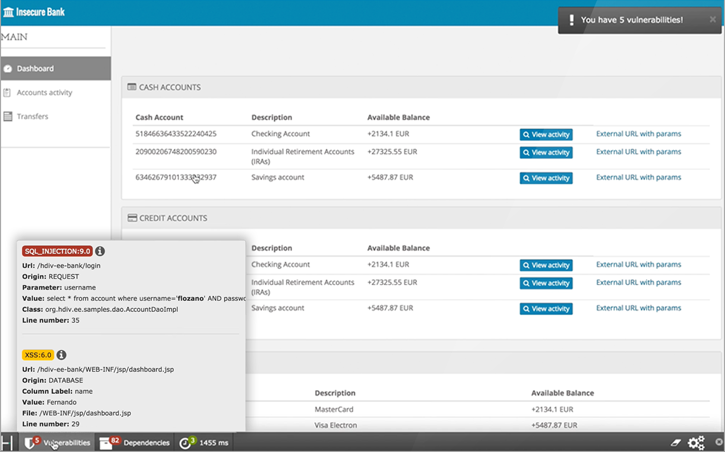Click the Accounts activity clipboard icon
The width and height of the screenshot is (725, 452).
click(x=7, y=92)
